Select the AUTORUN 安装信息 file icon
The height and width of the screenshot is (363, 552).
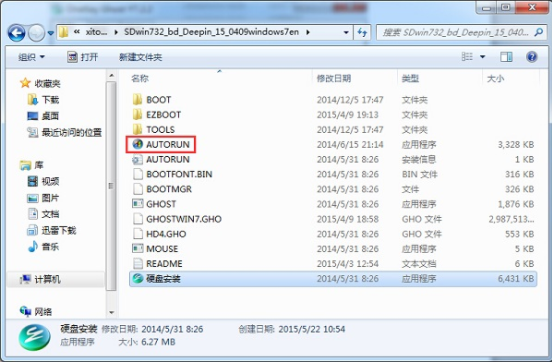click(x=137, y=159)
